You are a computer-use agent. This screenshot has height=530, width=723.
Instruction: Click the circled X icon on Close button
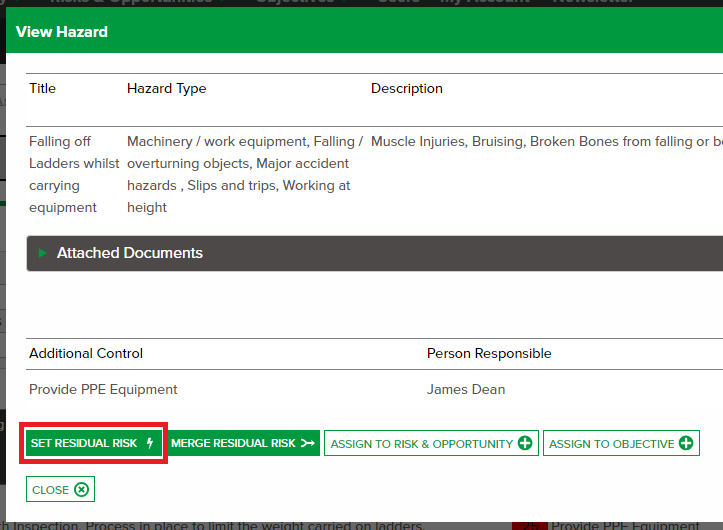click(x=82, y=489)
